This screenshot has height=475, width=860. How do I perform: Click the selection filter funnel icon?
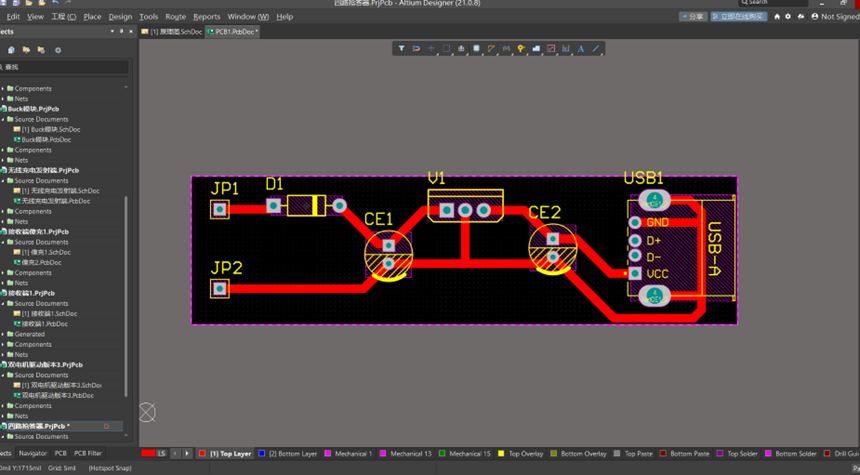pyautogui.click(x=402, y=48)
